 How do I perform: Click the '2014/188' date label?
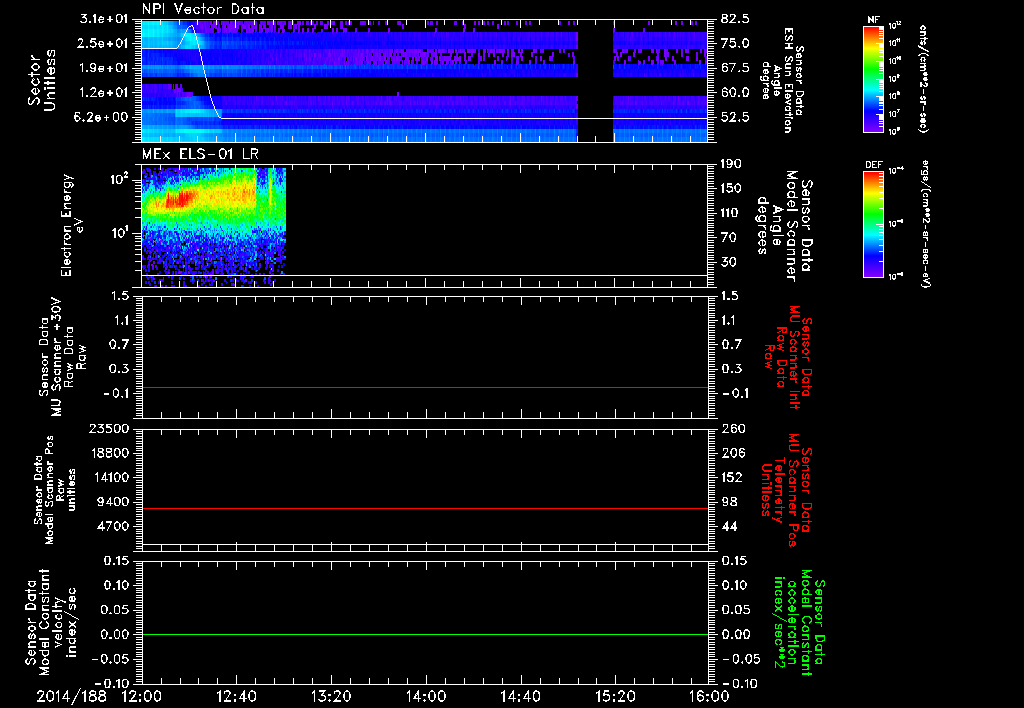pyautogui.click(x=71, y=696)
